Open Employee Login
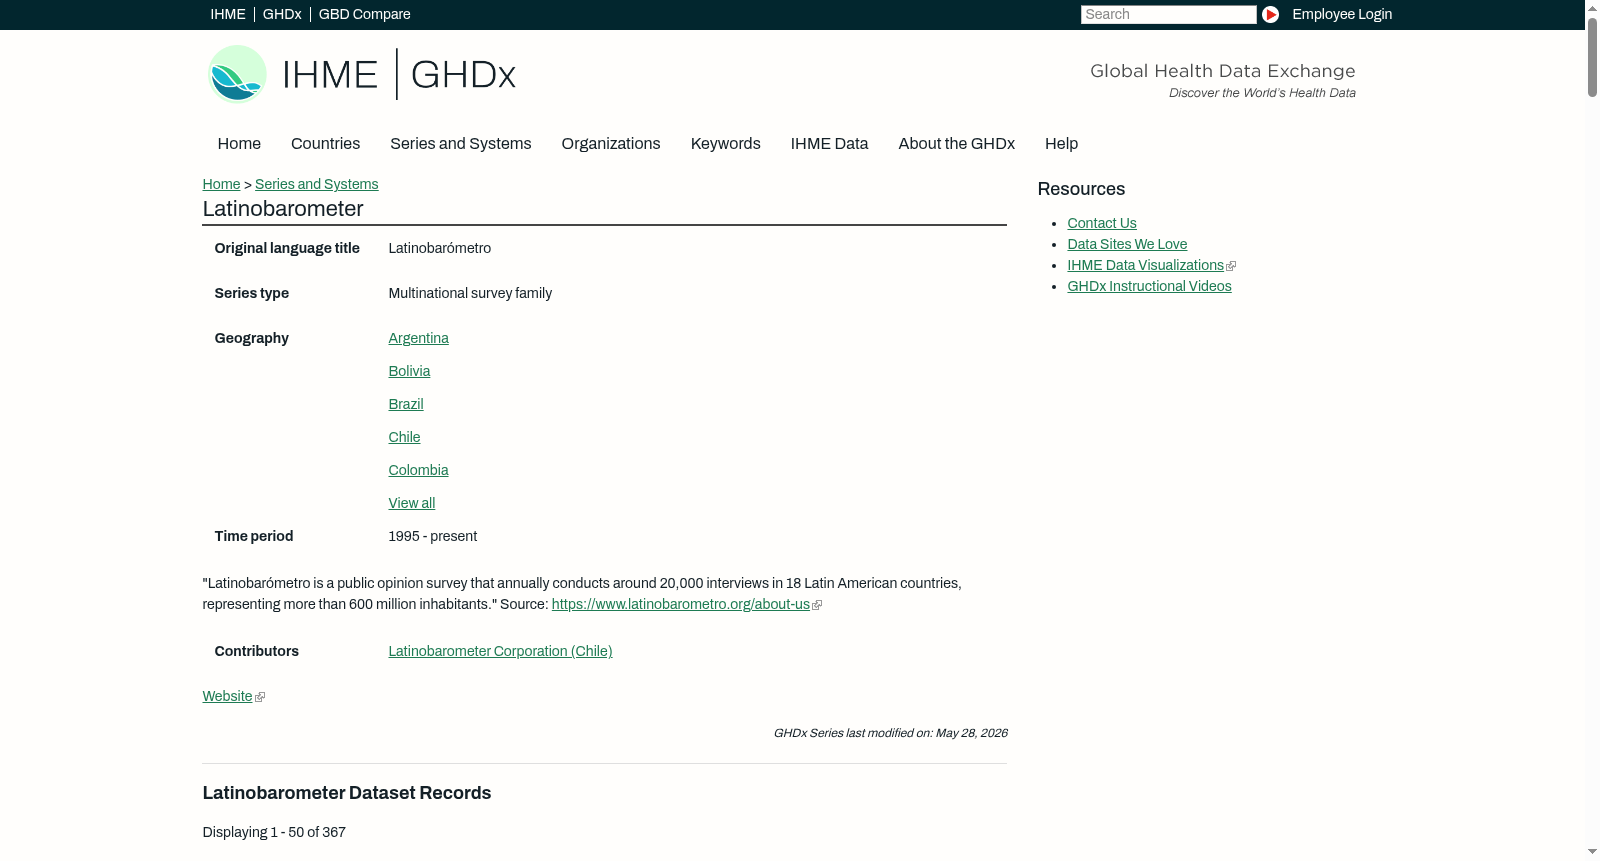Viewport: 1600px width, 861px height. 1342,14
